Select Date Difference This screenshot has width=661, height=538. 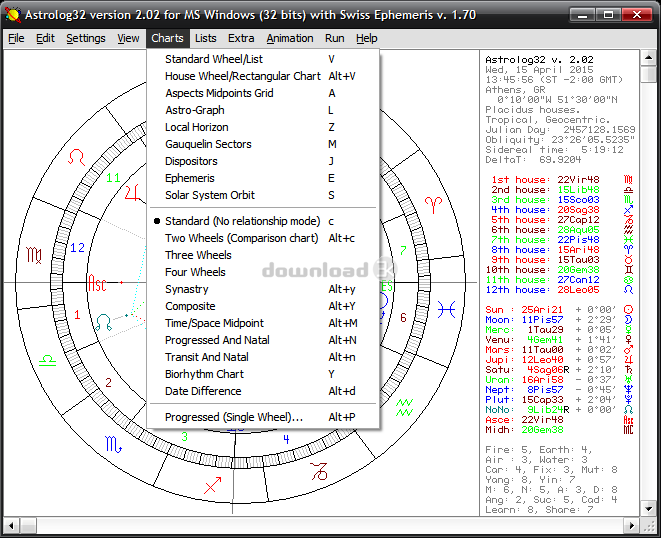point(263,391)
